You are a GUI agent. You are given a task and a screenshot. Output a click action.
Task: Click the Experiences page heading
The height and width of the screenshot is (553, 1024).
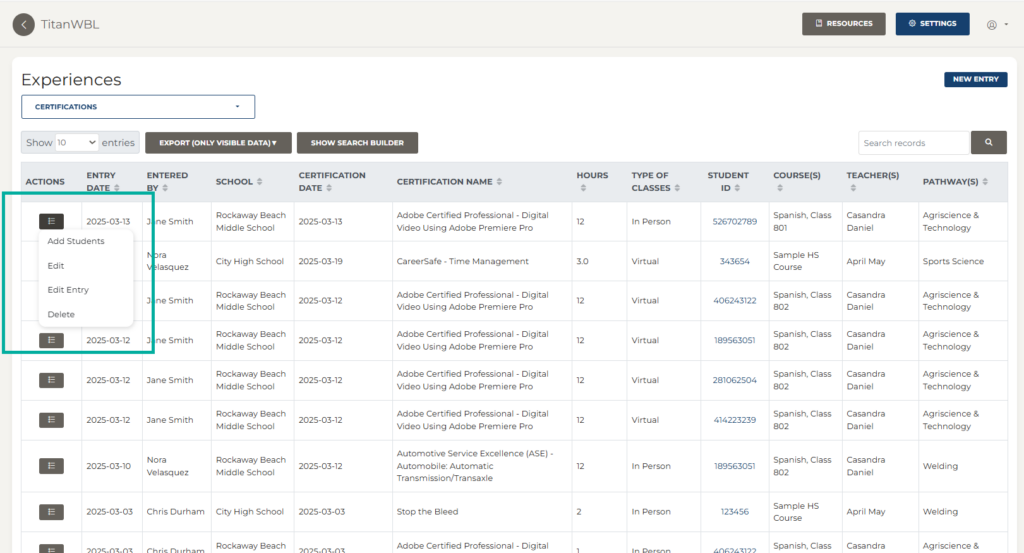(x=71, y=79)
